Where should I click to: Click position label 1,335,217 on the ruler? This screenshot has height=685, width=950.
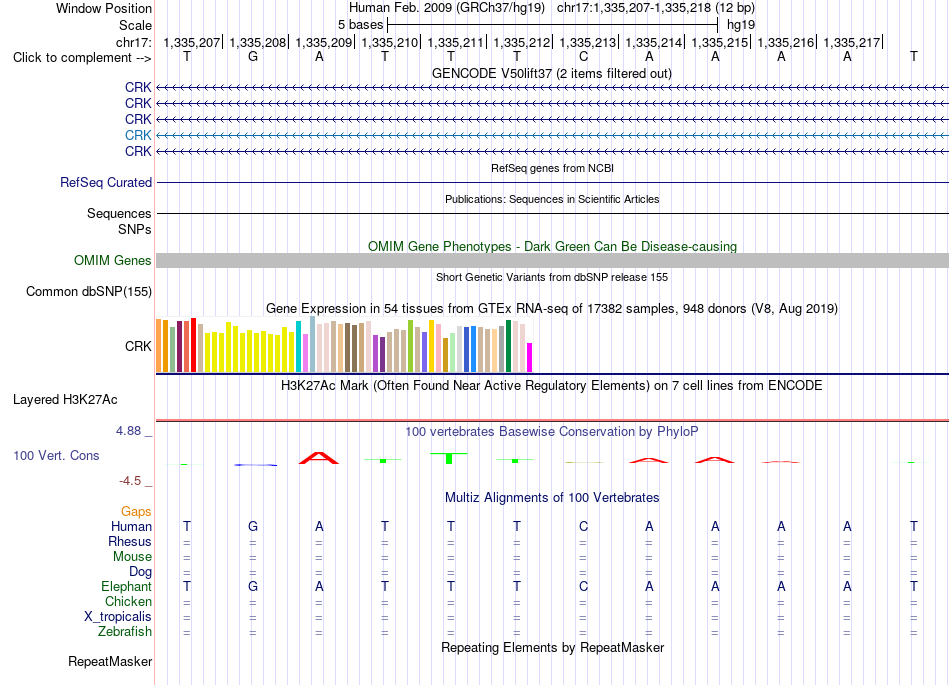click(852, 42)
